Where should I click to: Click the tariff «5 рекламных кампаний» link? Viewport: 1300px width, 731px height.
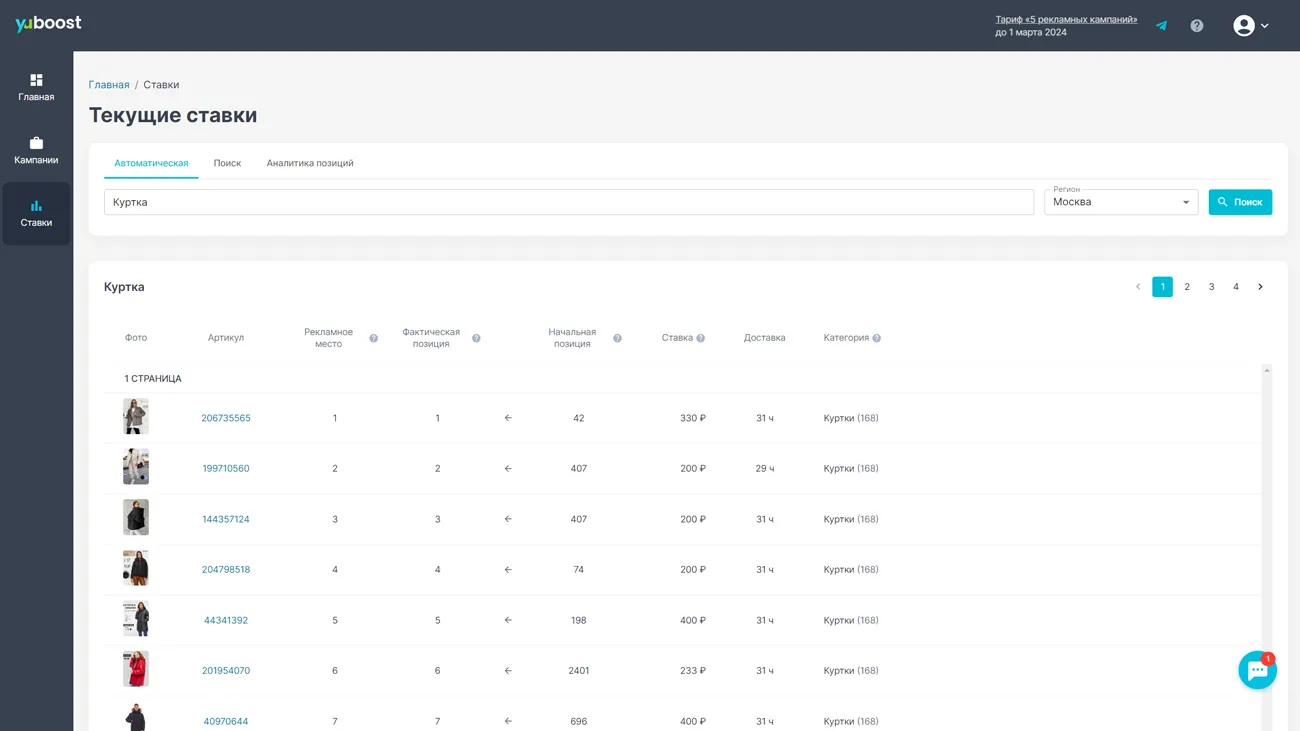[1065, 19]
